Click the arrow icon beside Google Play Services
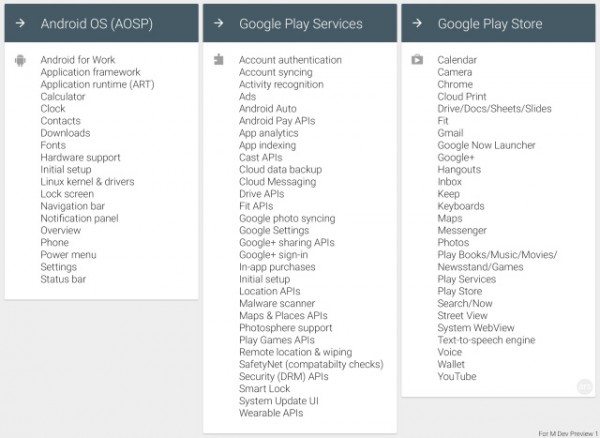 click(x=220, y=23)
